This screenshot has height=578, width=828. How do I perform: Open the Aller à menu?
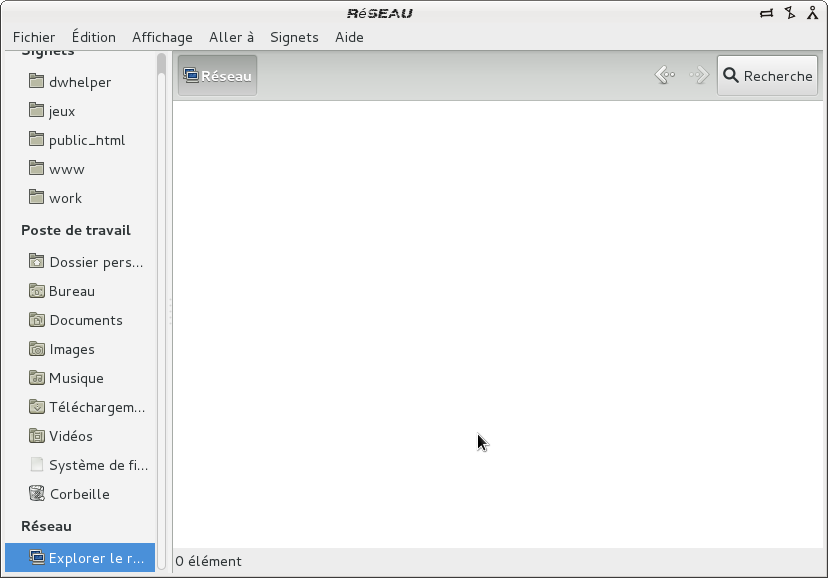(231, 37)
